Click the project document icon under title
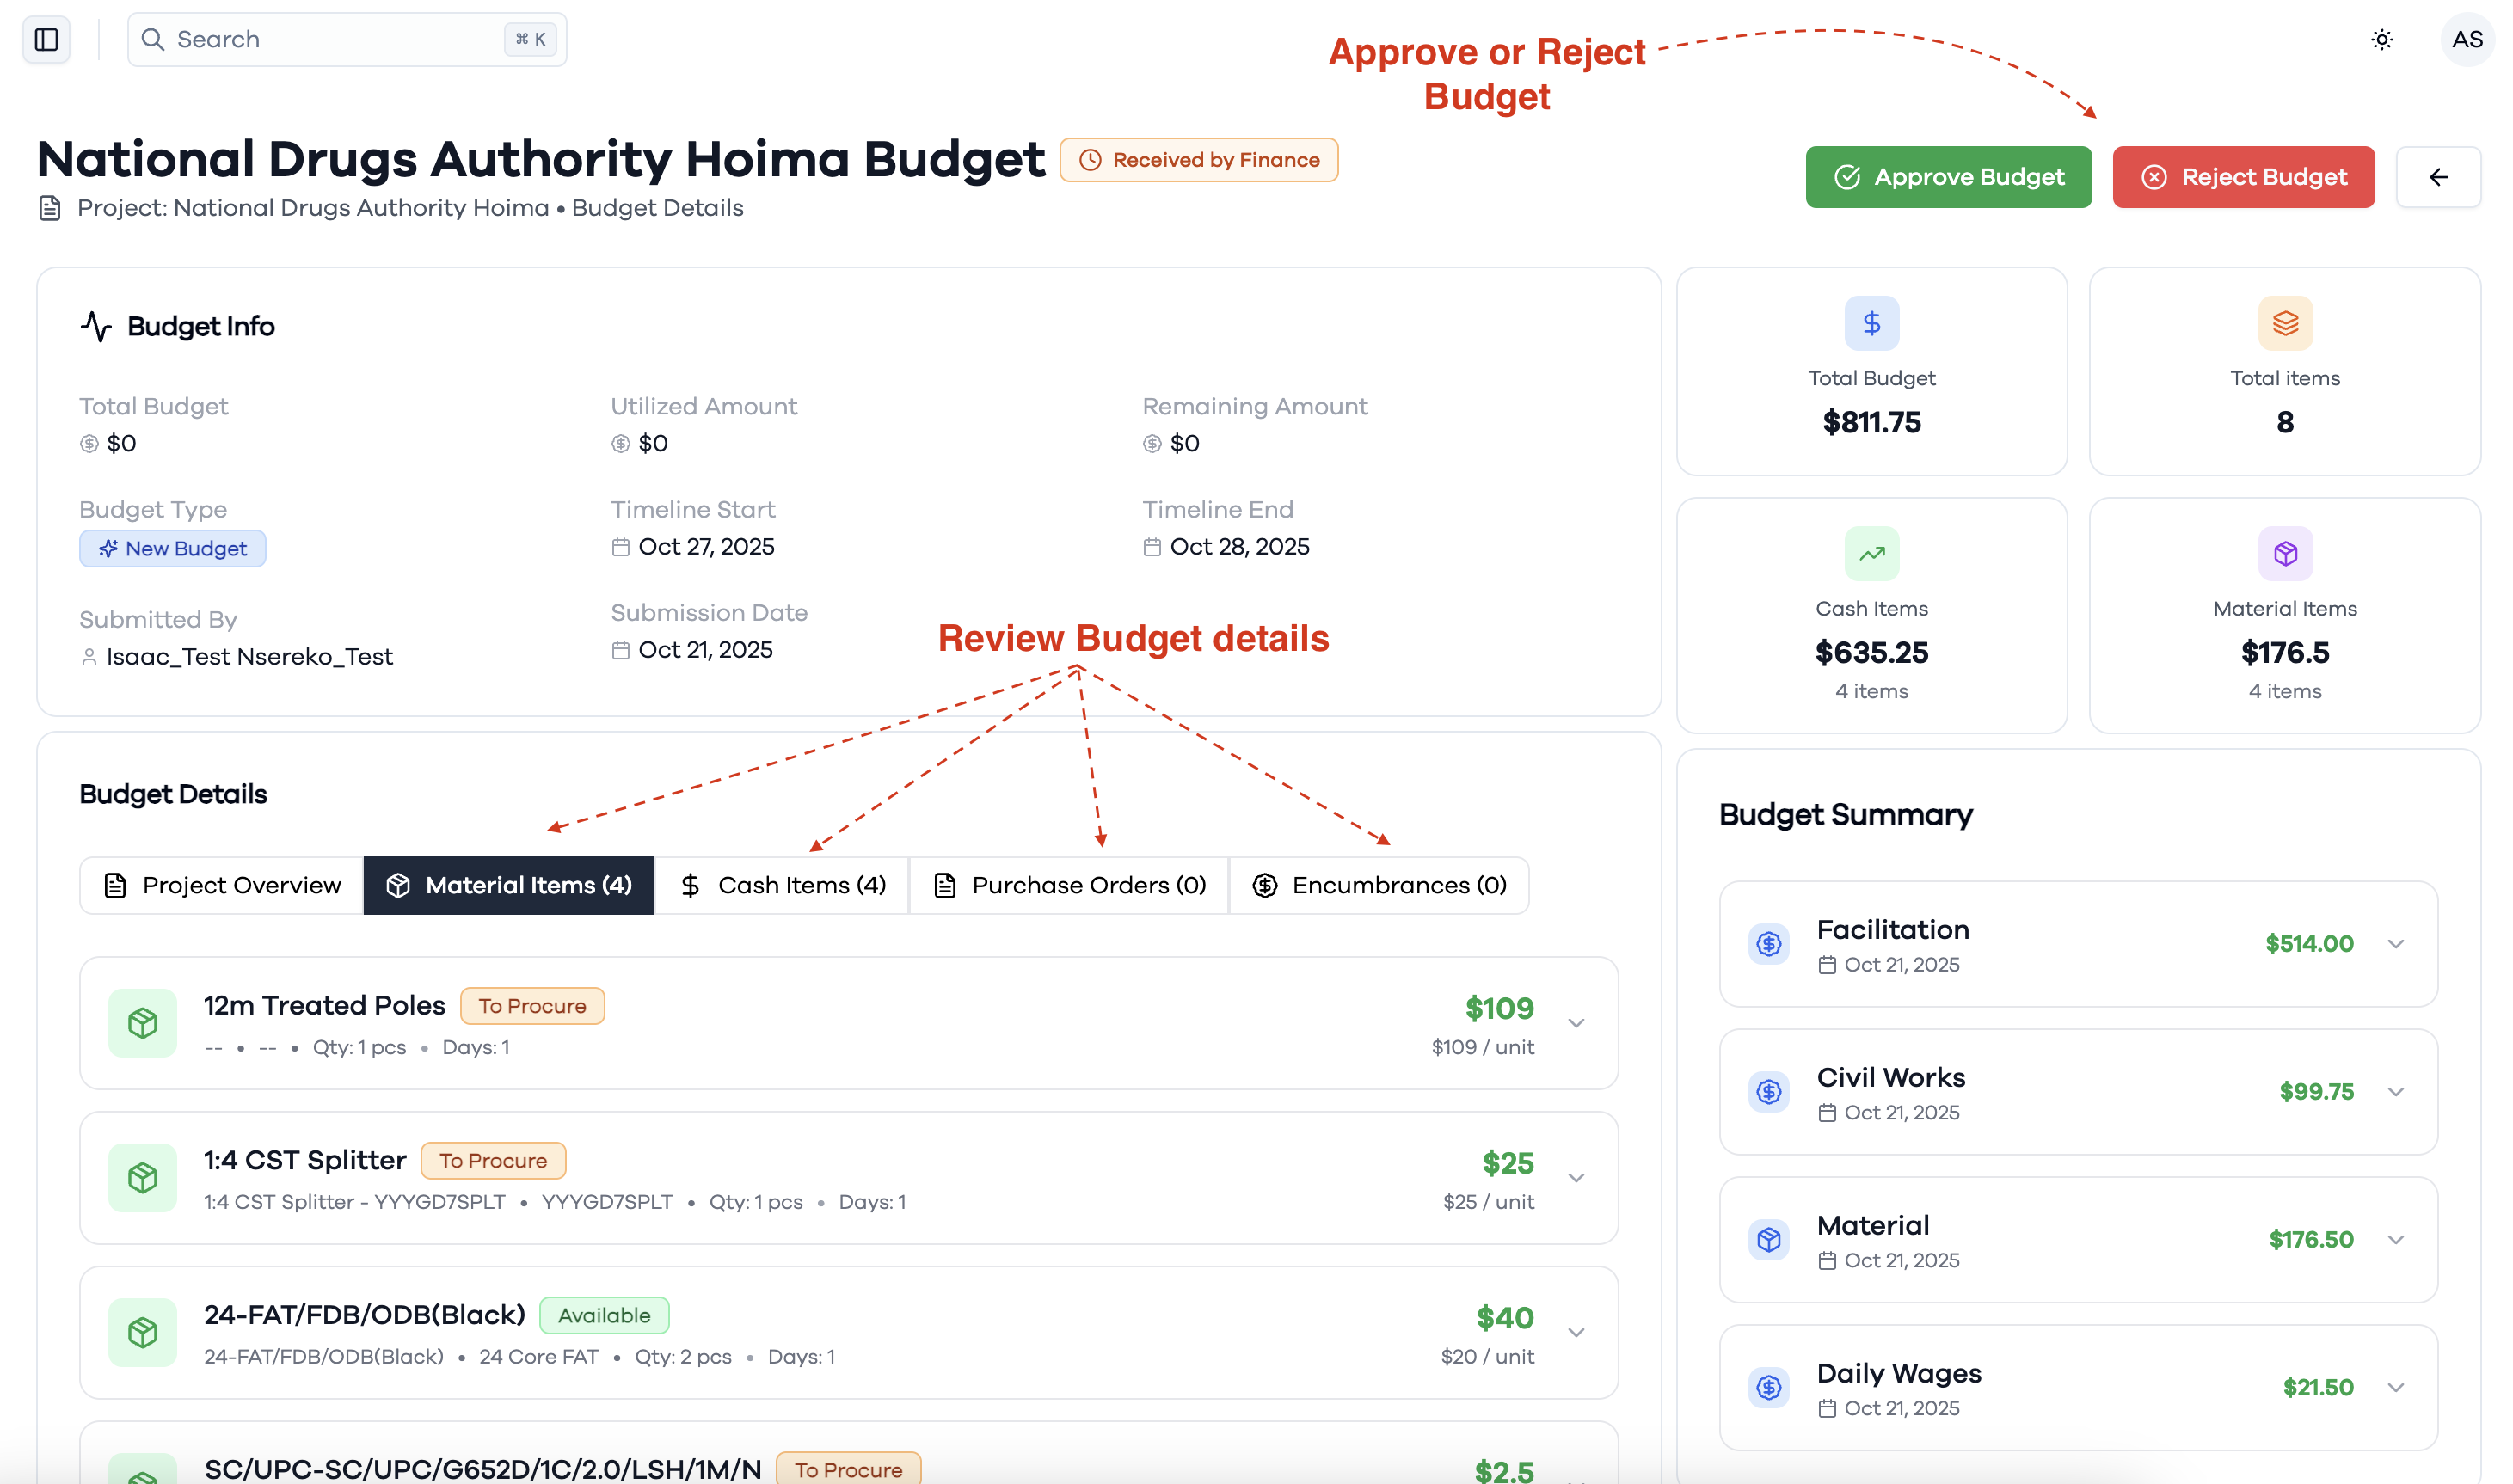Viewport: 2513px width, 1484px height. pyautogui.click(x=49, y=208)
